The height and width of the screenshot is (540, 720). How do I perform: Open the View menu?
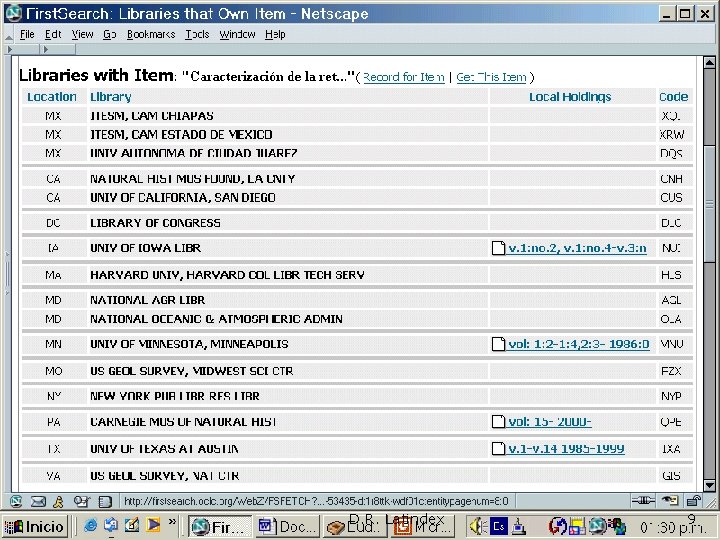tap(82, 34)
